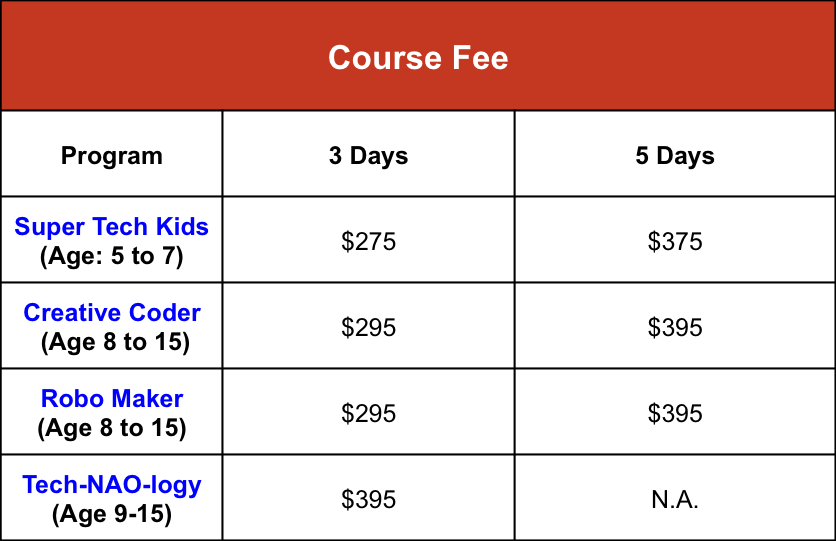Open the Creative Coder program link

pyautogui.click(x=112, y=313)
